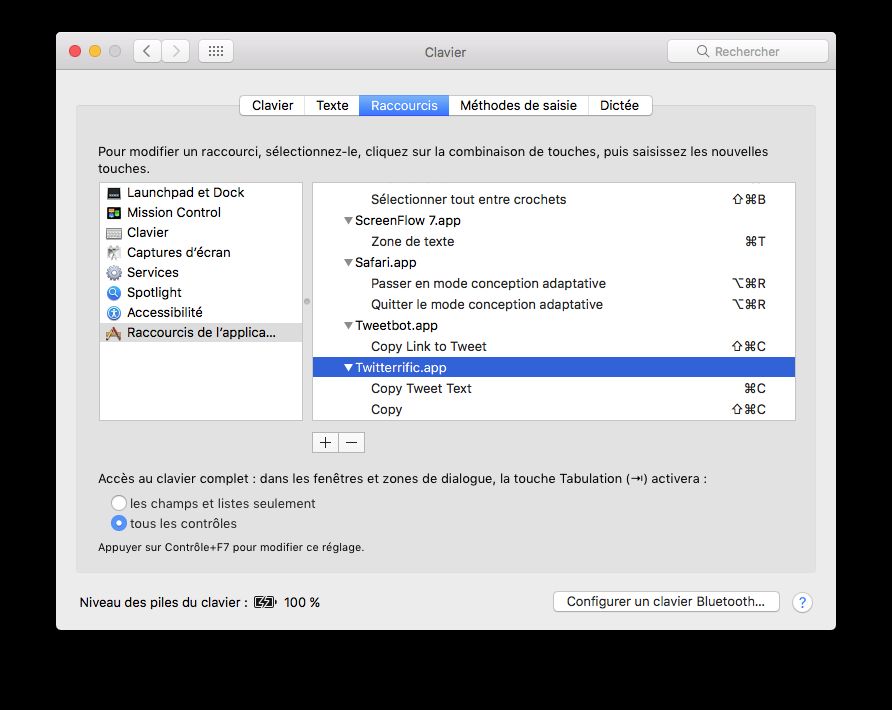Screen dimensions: 892x710
Task: Select 'tous les contrôles' radio button
Action: pos(119,523)
